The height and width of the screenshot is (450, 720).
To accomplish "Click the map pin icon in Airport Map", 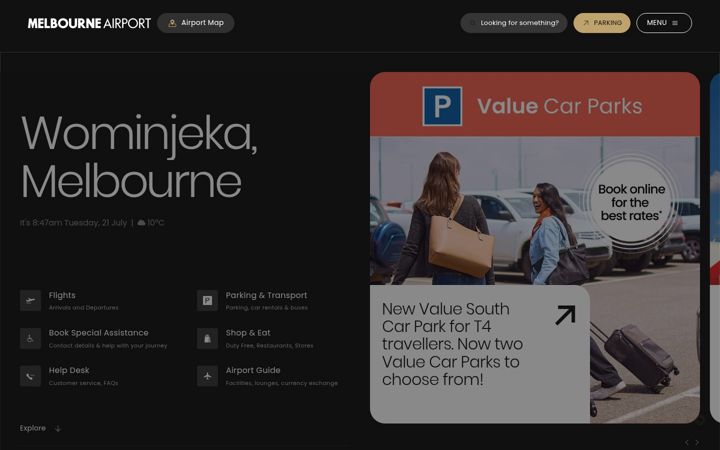I will coord(172,23).
